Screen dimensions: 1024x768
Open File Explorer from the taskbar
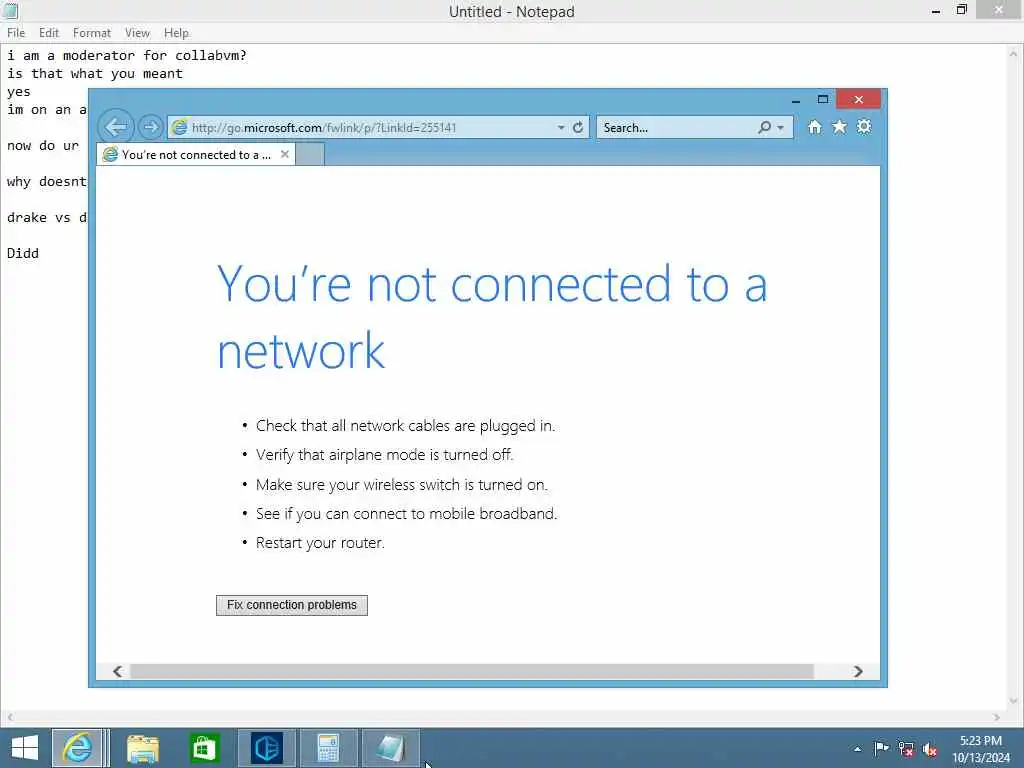[x=143, y=748]
